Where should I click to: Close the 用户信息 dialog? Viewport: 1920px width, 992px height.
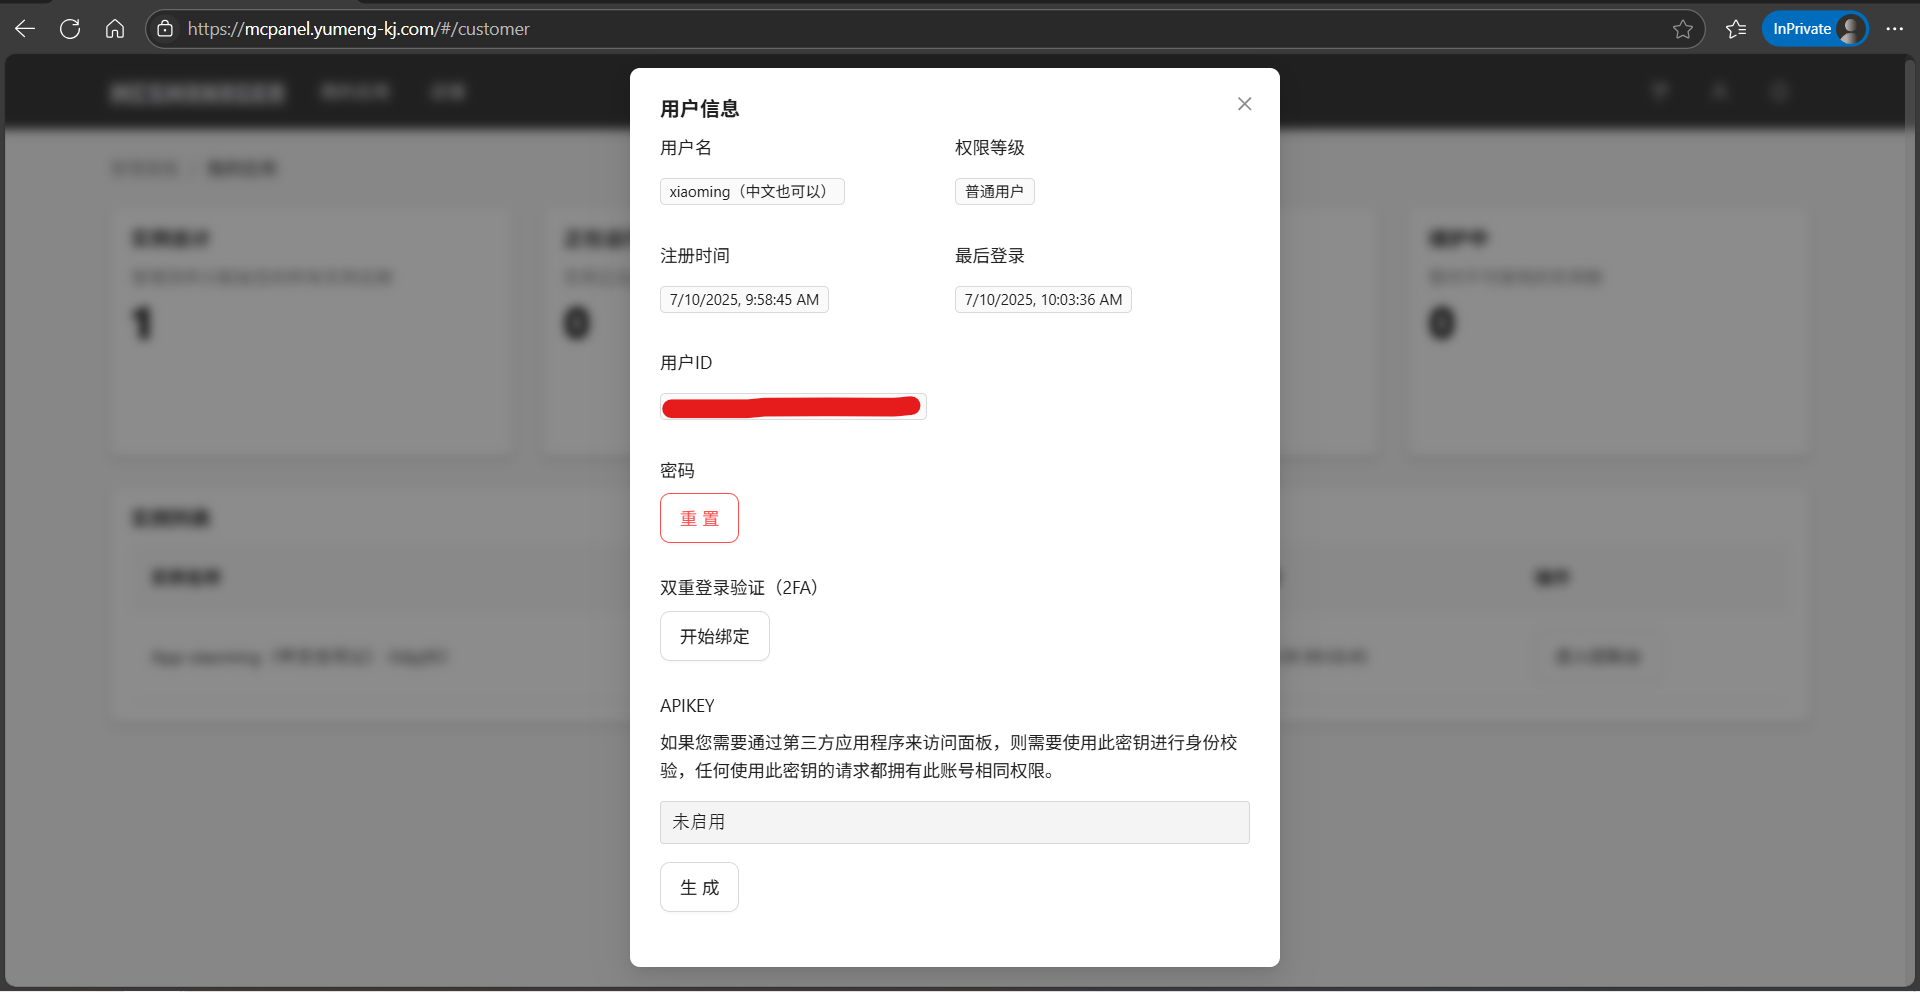(1244, 104)
